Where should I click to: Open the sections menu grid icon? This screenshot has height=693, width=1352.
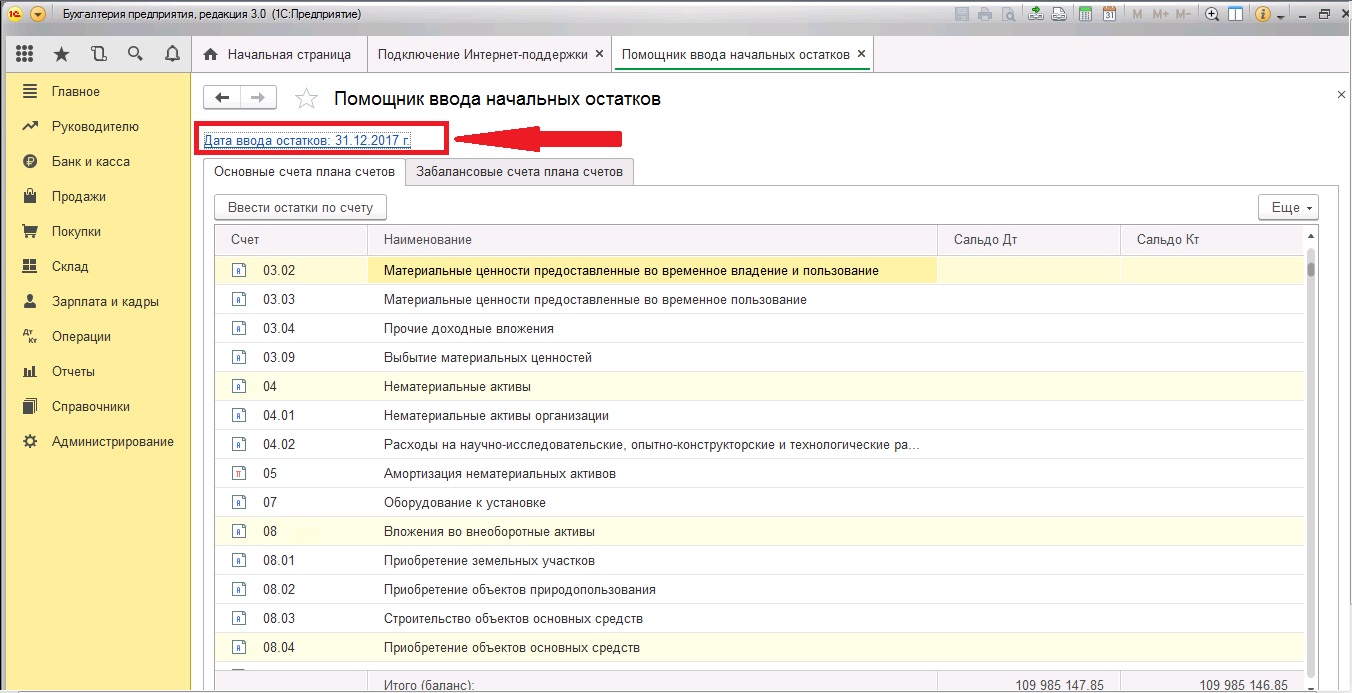point(25,54)
